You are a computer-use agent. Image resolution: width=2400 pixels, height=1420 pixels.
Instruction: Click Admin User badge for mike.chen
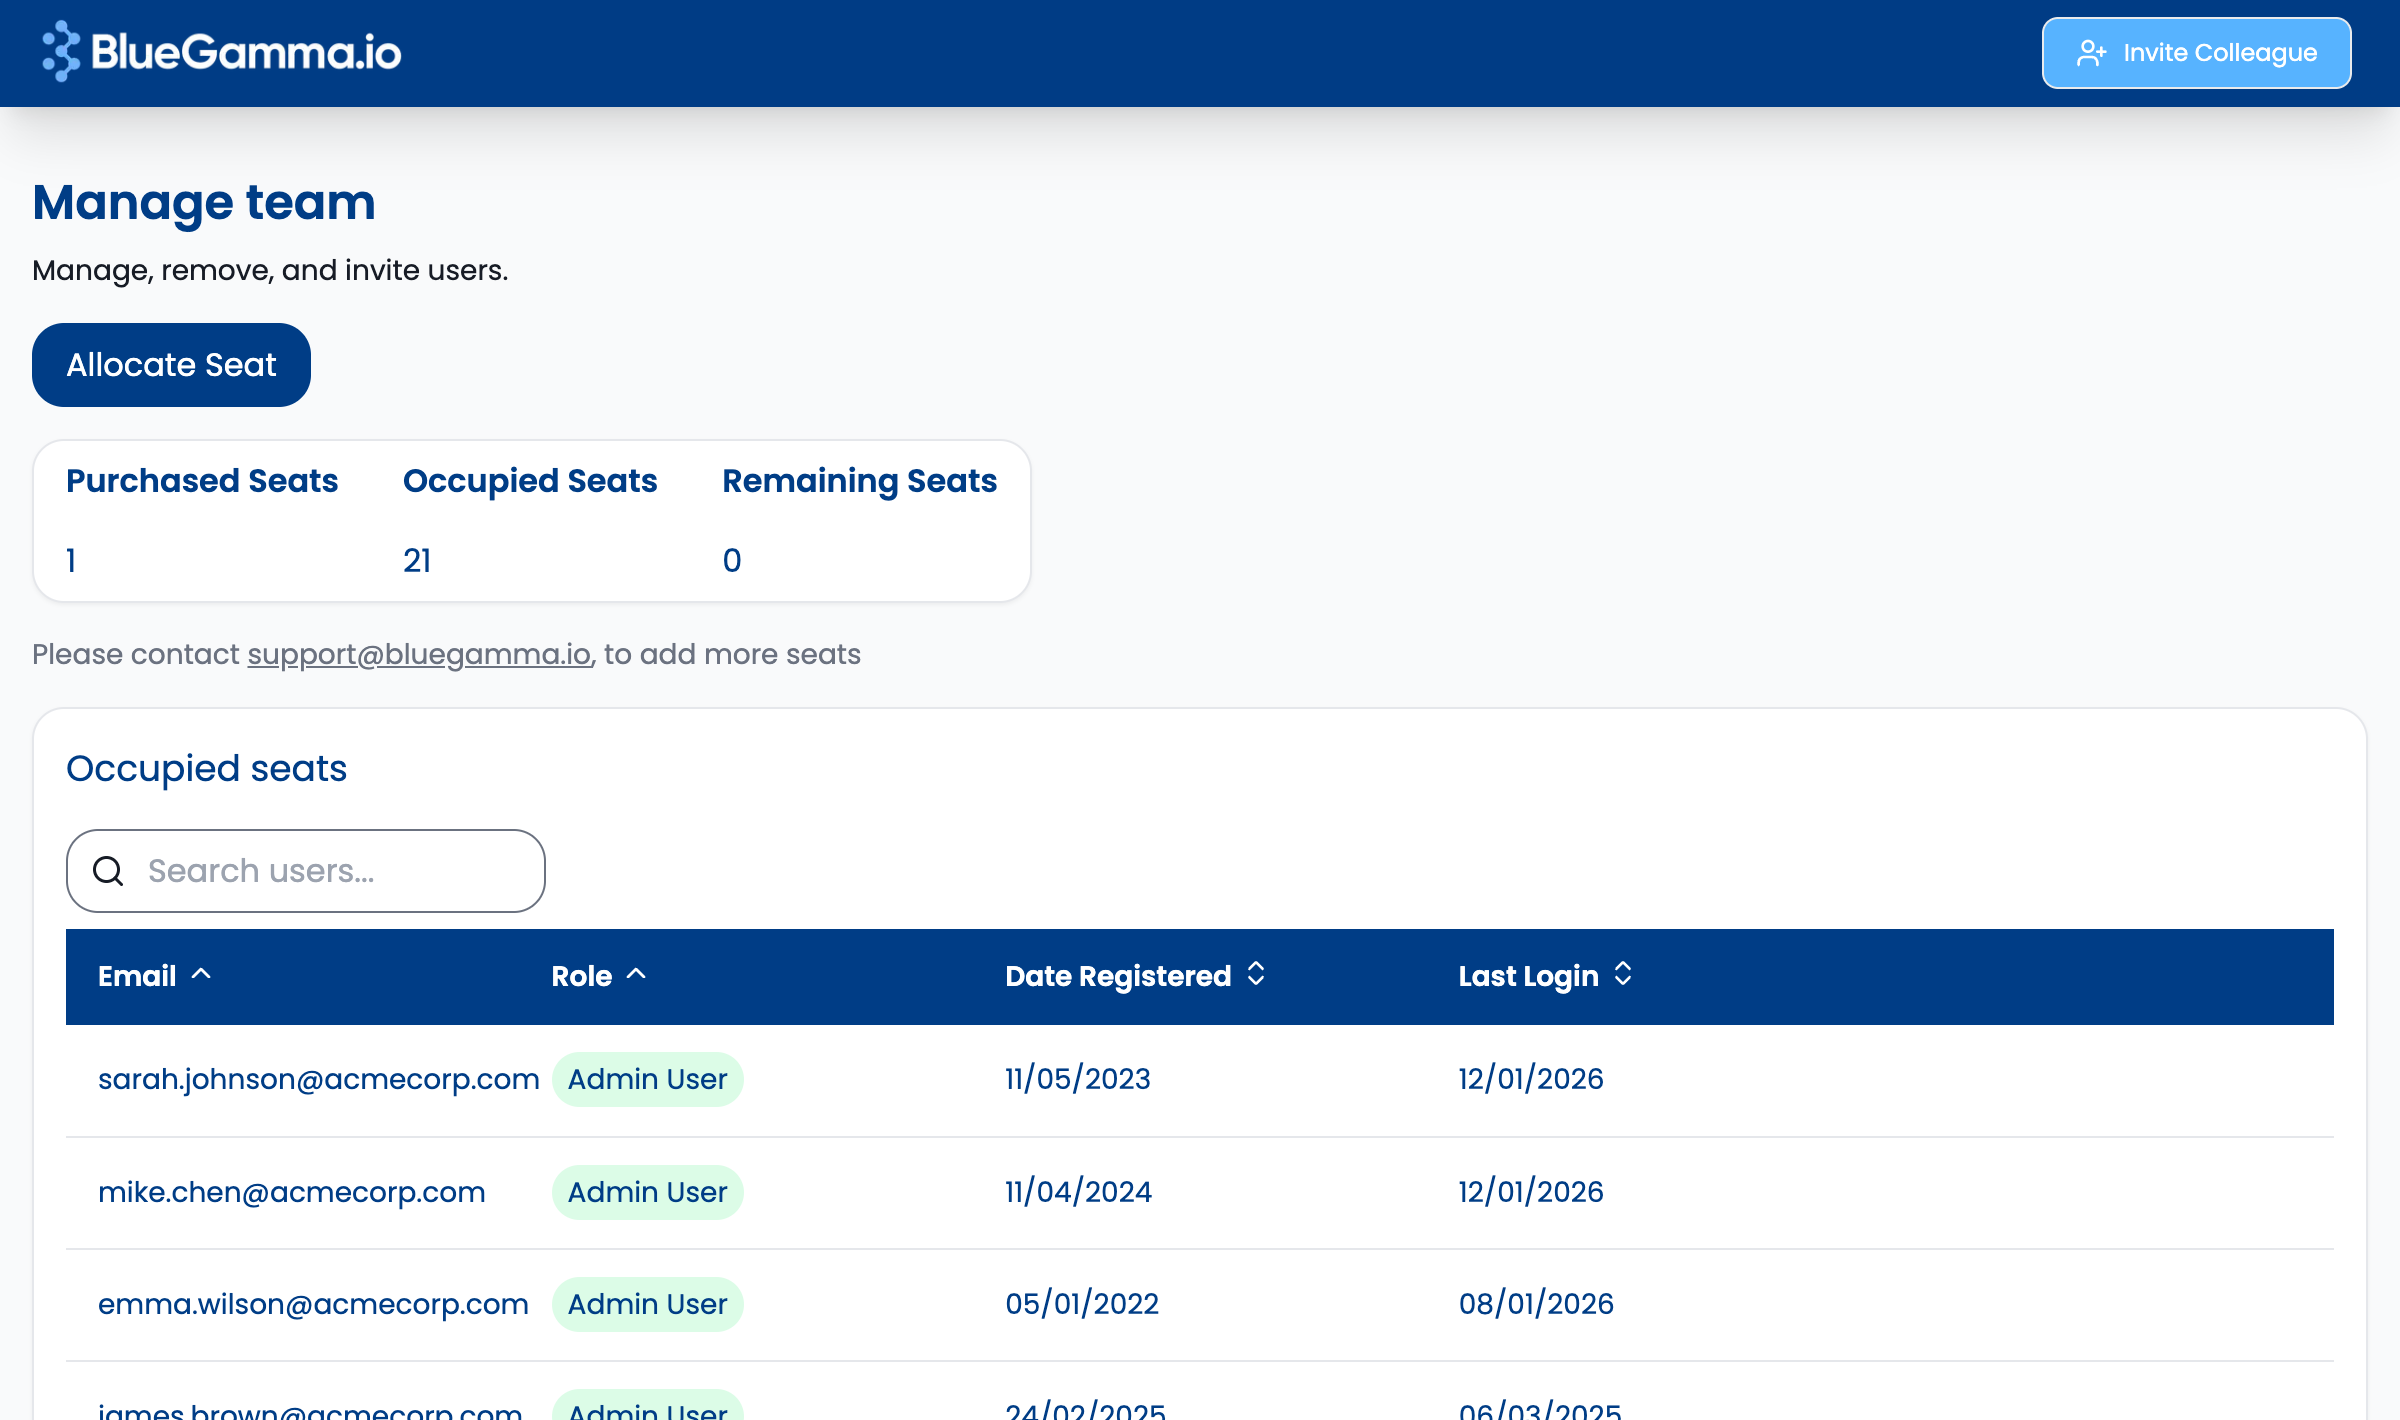[x=647, y=1192]
